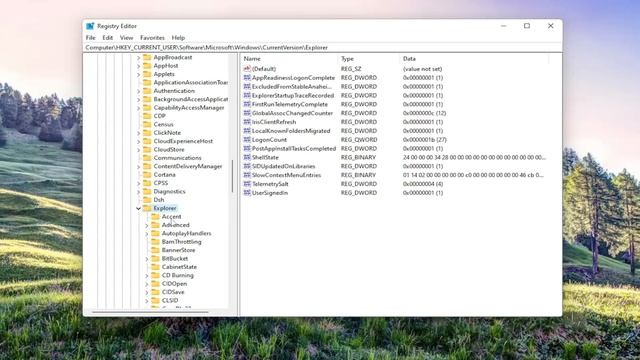
Task: Select the Dsh folder icon
Action: 147,200
